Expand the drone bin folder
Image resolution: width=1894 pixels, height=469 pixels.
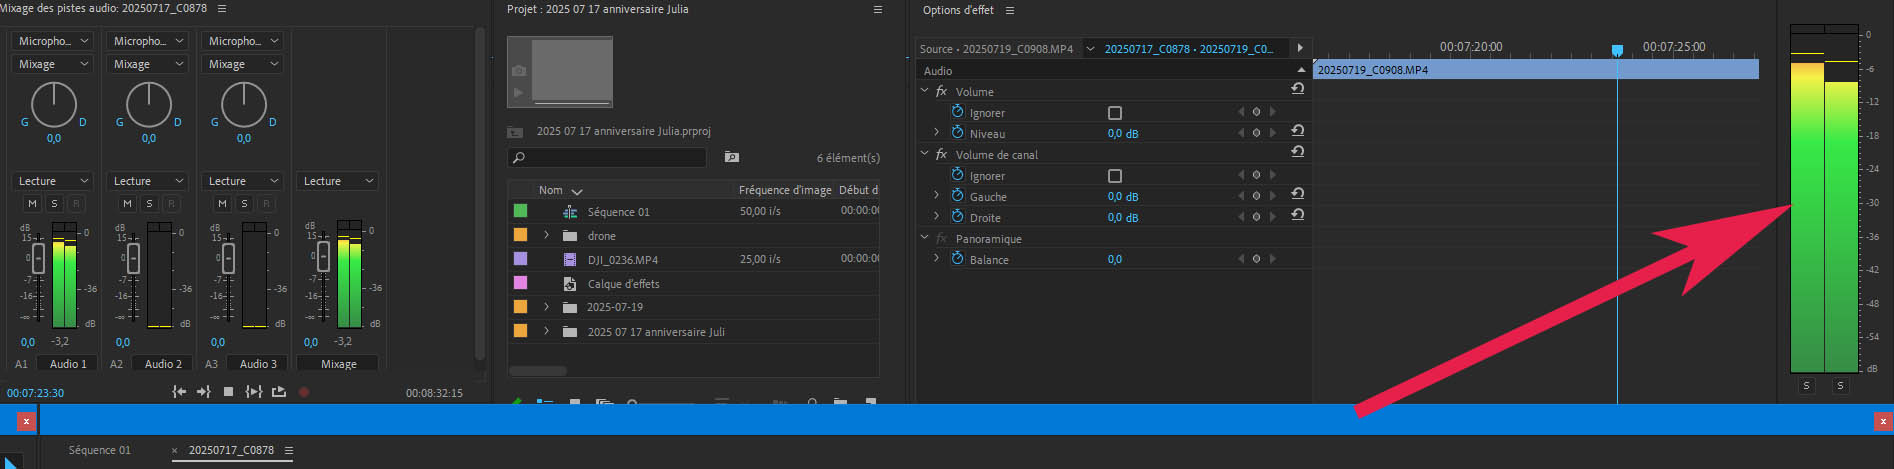[x=546, y=236]
